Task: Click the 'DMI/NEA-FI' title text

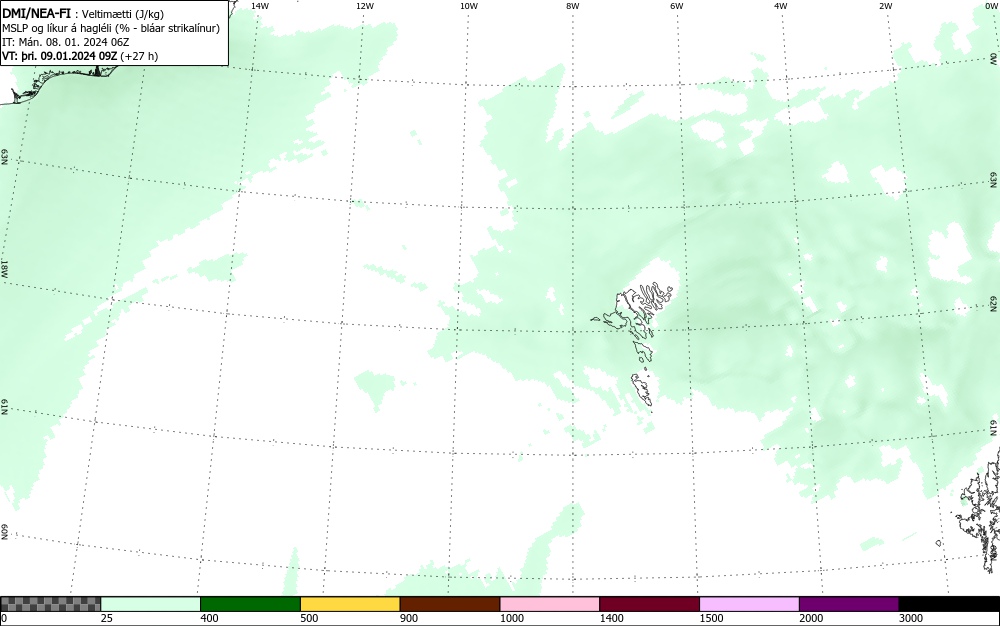Action: coord(36,14)
